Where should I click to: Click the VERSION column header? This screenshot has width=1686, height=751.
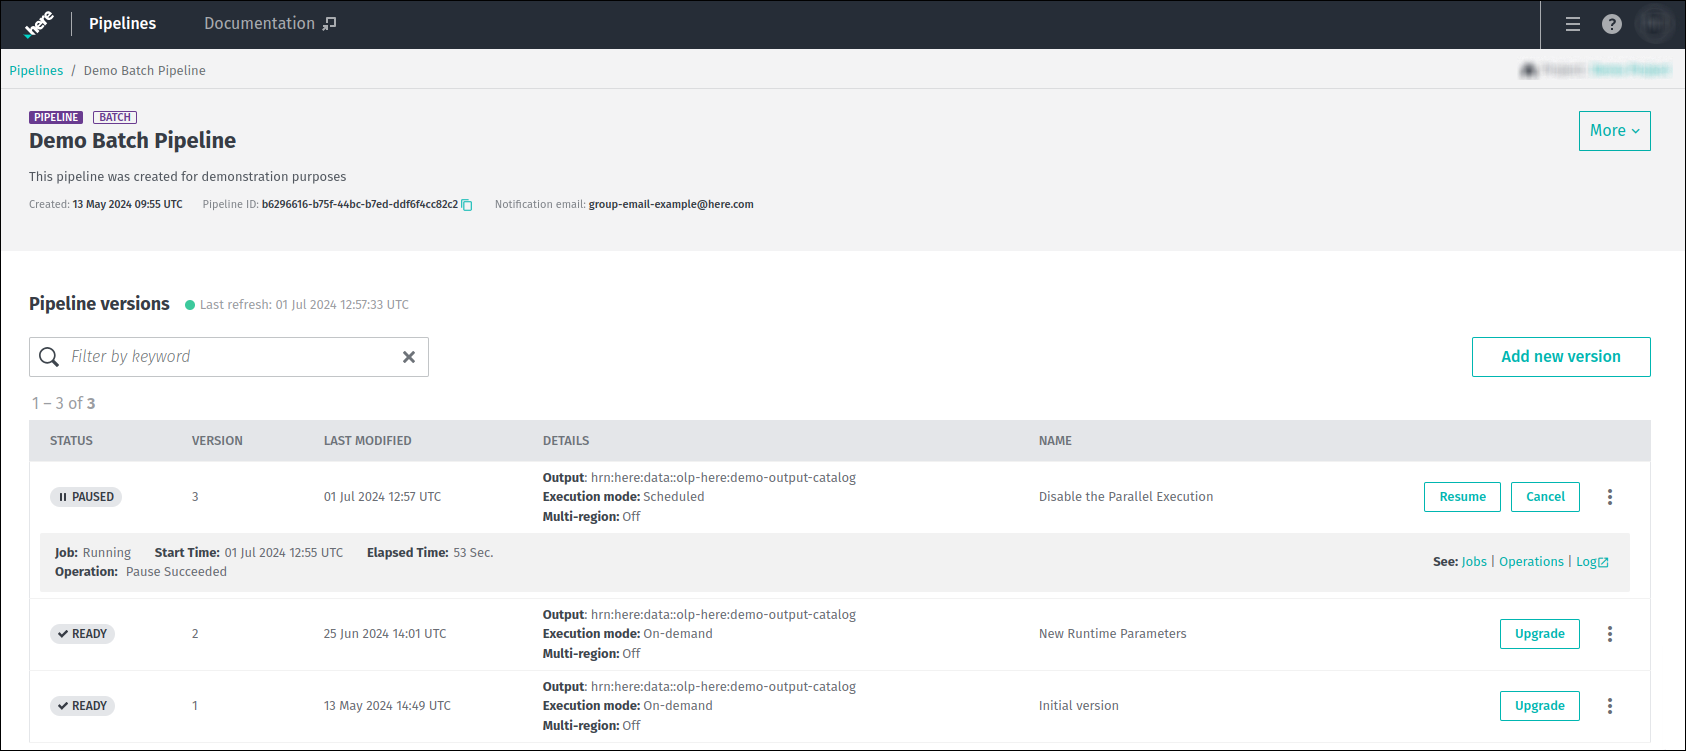pos(217,441)
